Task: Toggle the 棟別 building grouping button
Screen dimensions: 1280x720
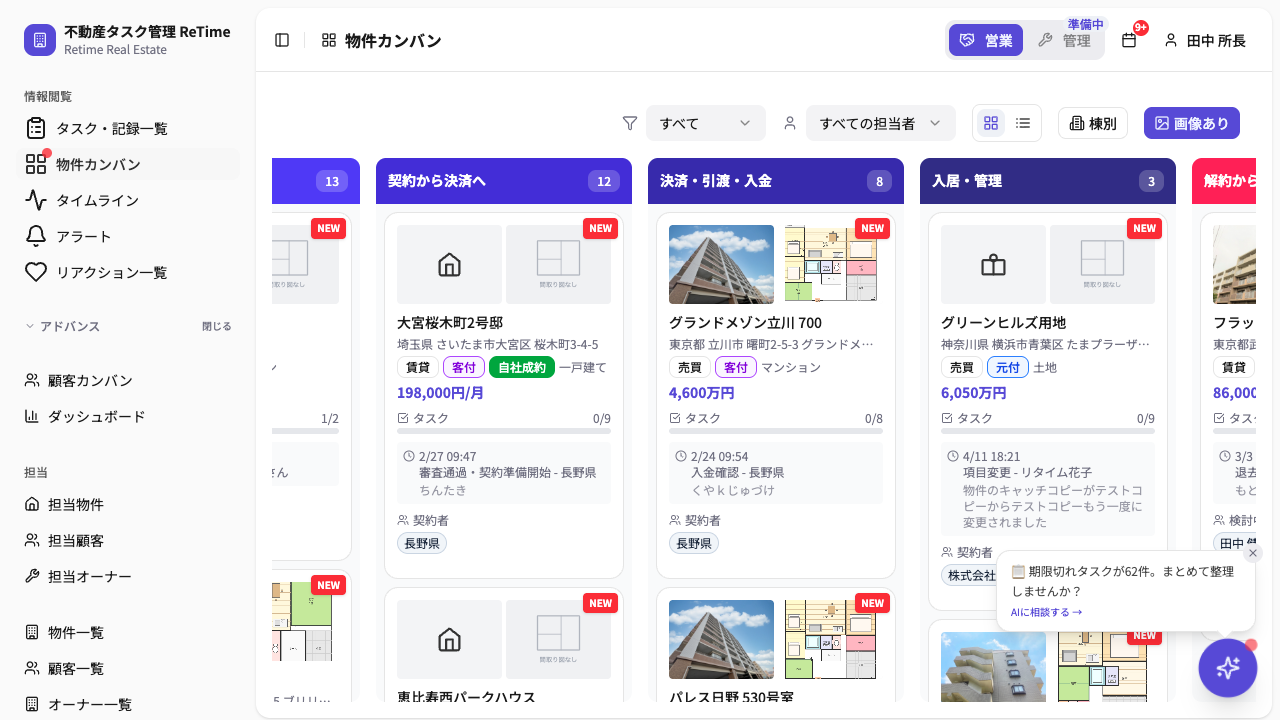Action: point(1093,123)
